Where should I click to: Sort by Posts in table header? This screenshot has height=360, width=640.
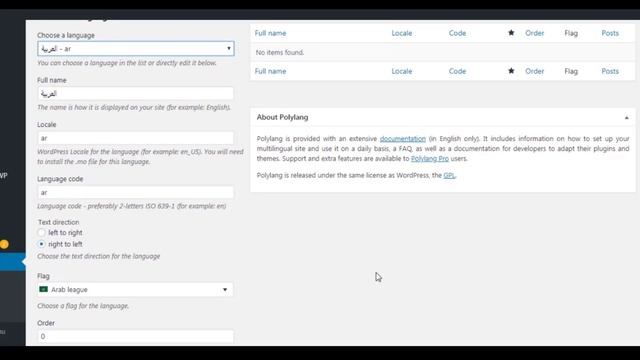coord(610,33)
